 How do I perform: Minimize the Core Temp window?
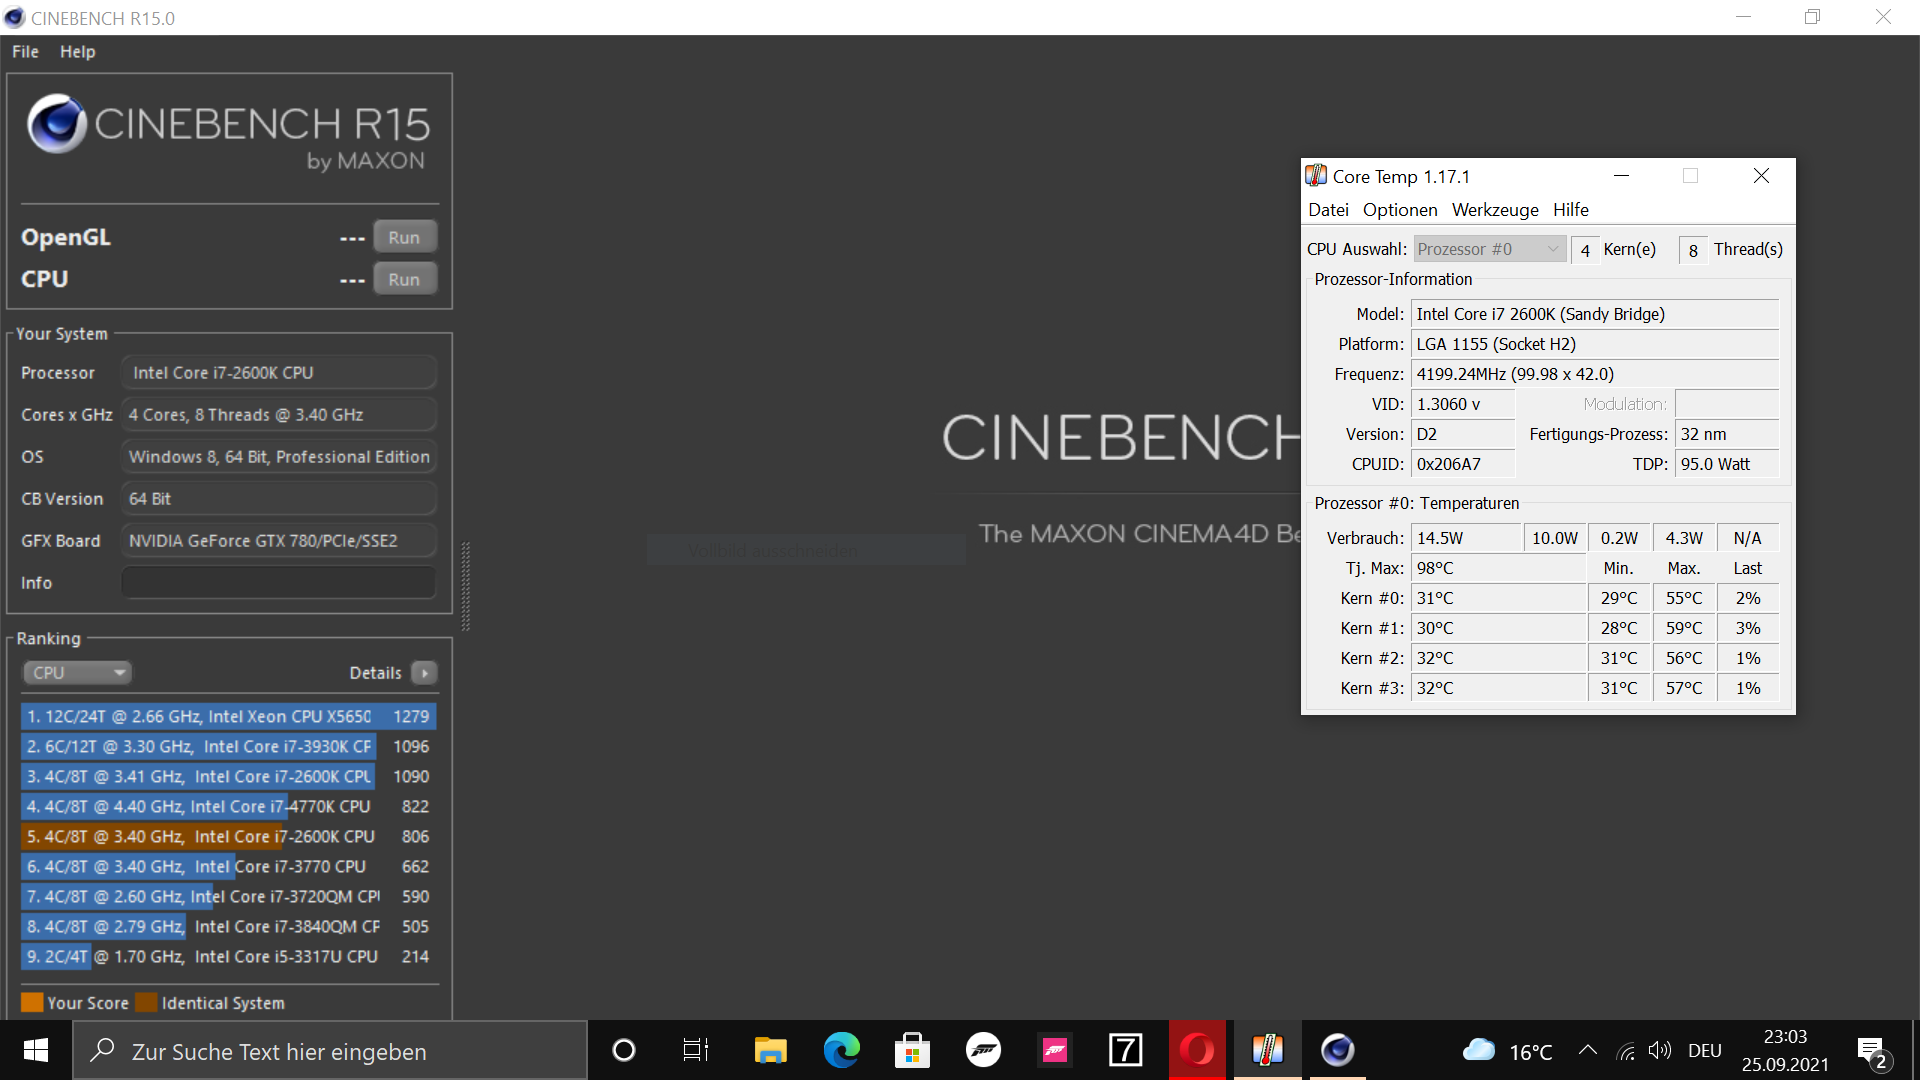1622,176
